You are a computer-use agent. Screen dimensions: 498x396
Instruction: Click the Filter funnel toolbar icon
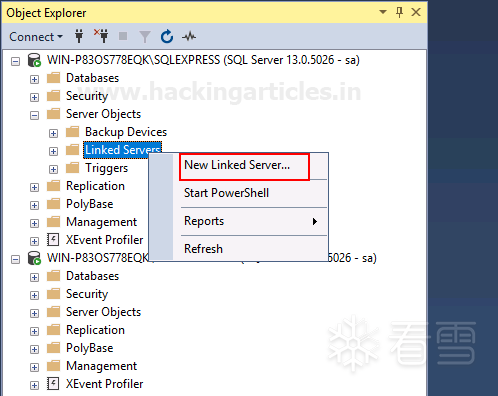[x=145, y=37]
